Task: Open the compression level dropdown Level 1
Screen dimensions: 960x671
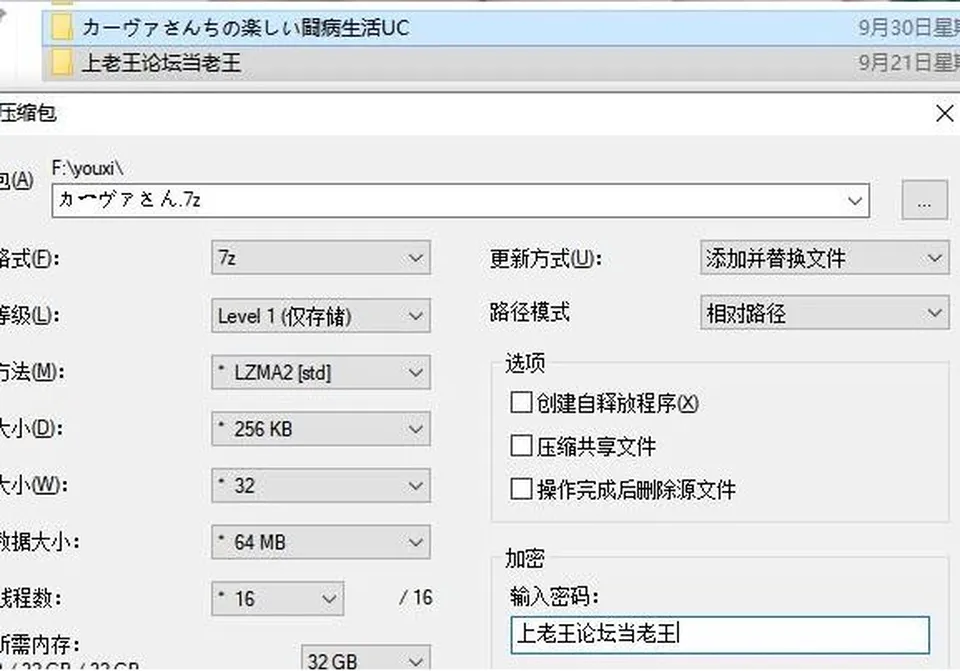Action: [321, 316]
